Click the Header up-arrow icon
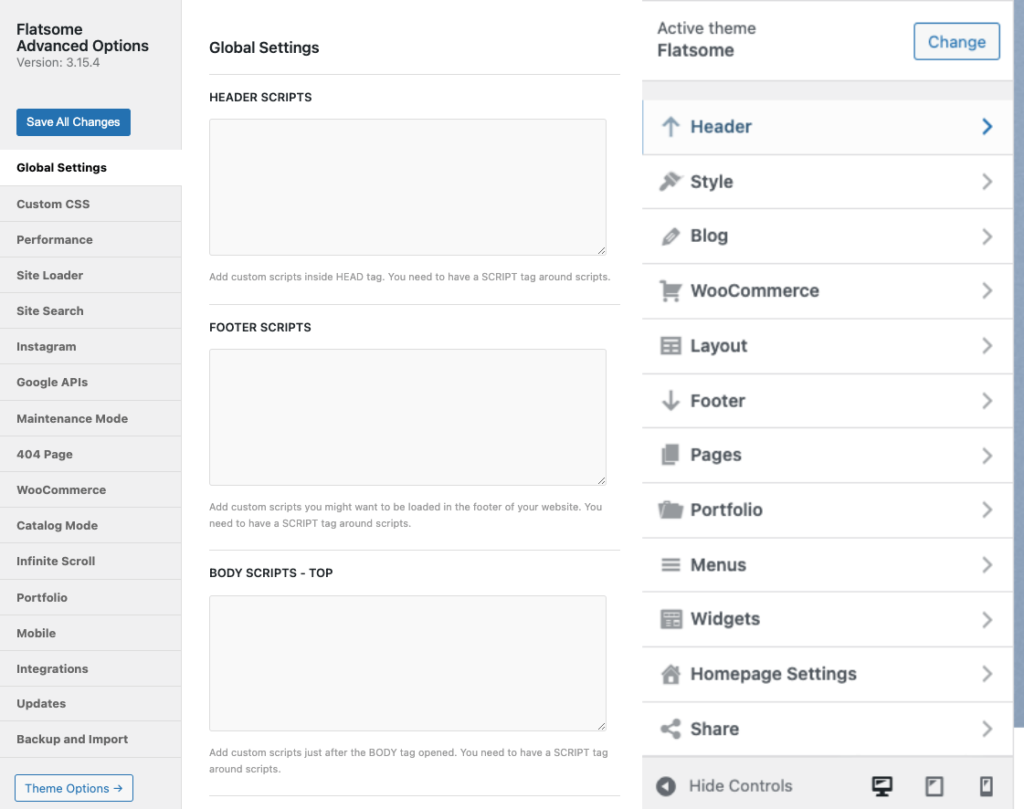 [670, 127]
